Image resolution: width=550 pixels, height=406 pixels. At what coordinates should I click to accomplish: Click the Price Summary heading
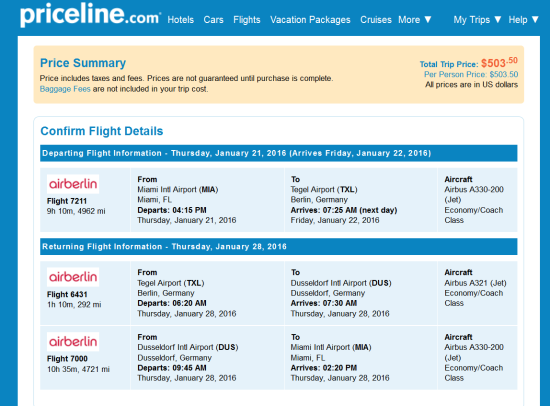[83, 63]
